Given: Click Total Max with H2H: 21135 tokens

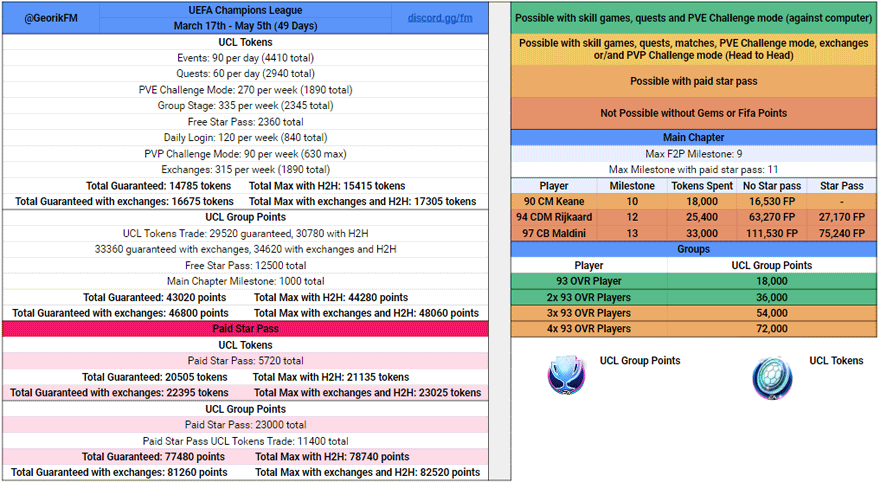Looking at the screenshot, I should 331,377.
